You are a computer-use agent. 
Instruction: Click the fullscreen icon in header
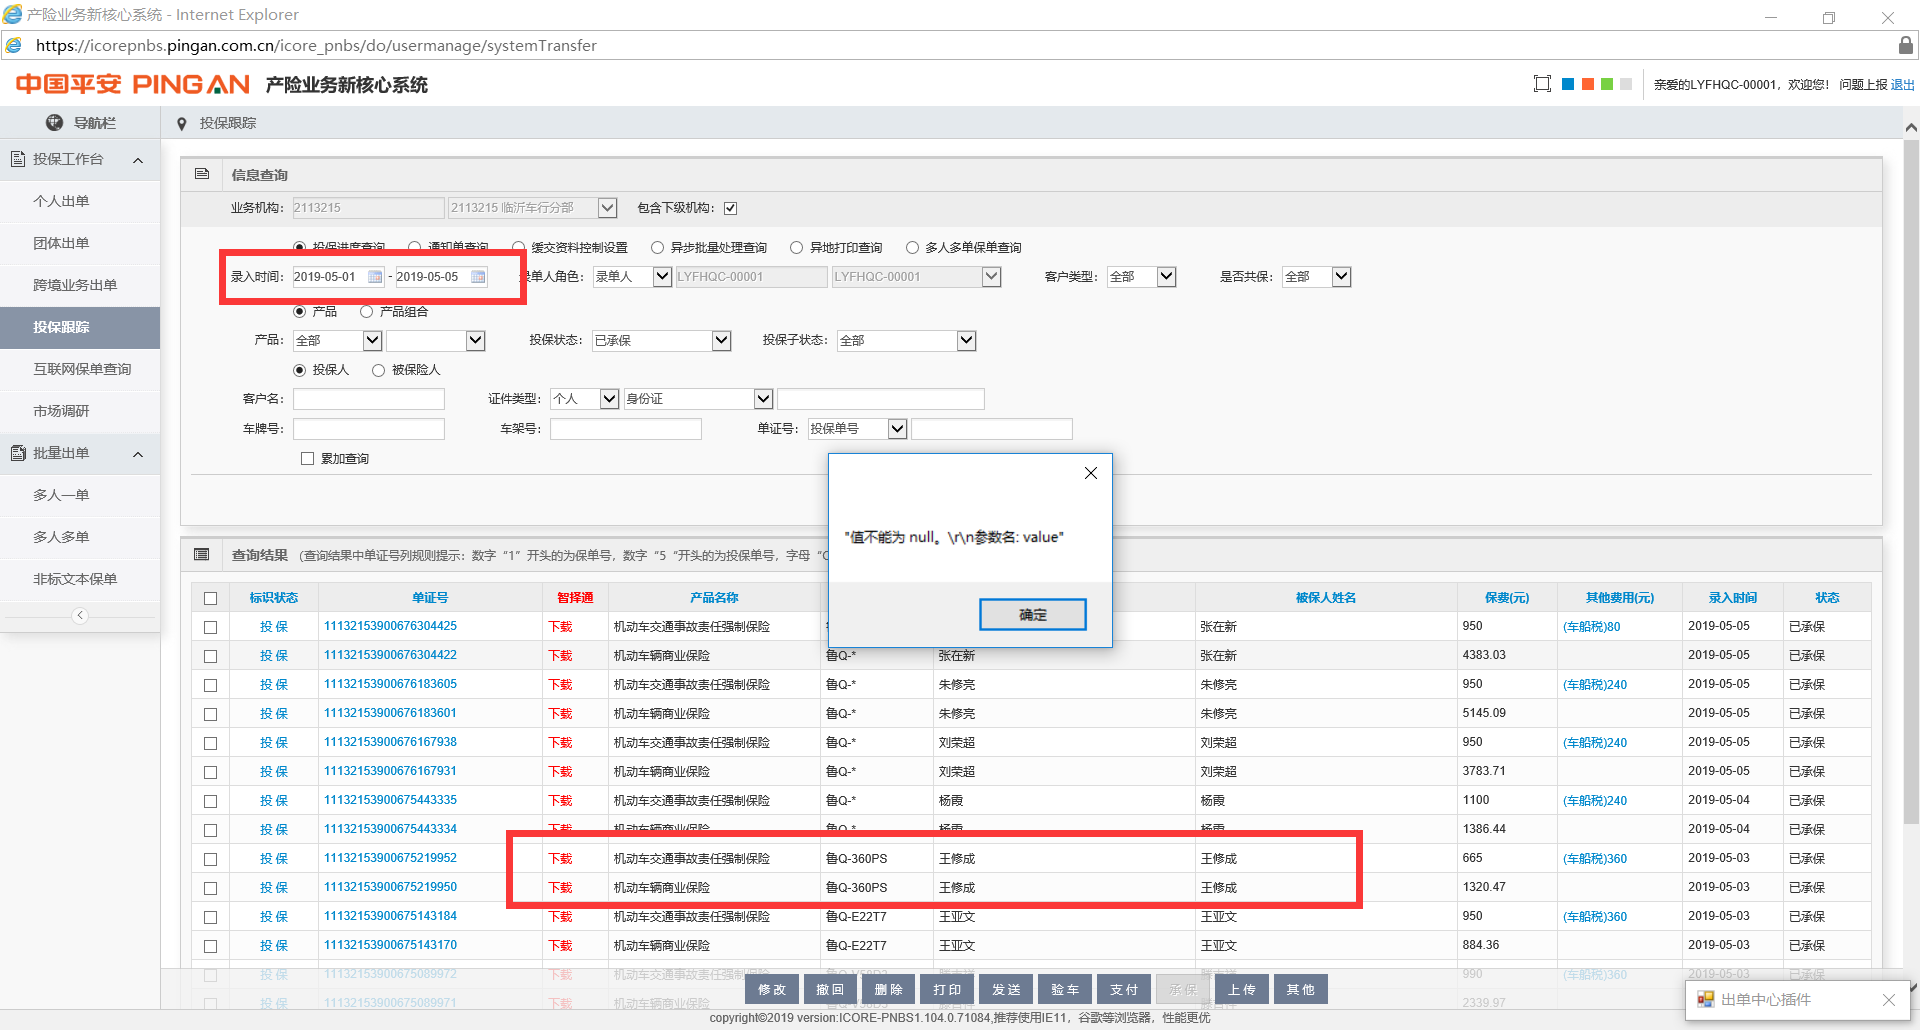pyautogui.click(x=1542, y=84)
